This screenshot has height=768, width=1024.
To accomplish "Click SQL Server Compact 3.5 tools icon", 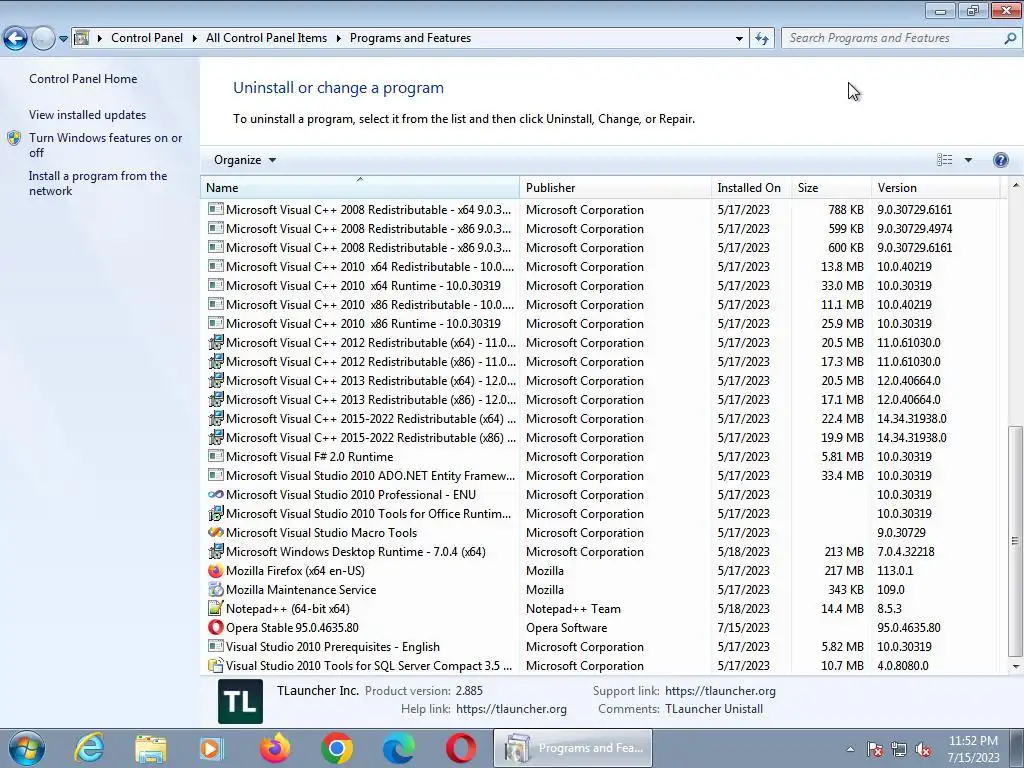I will point(216,665).
